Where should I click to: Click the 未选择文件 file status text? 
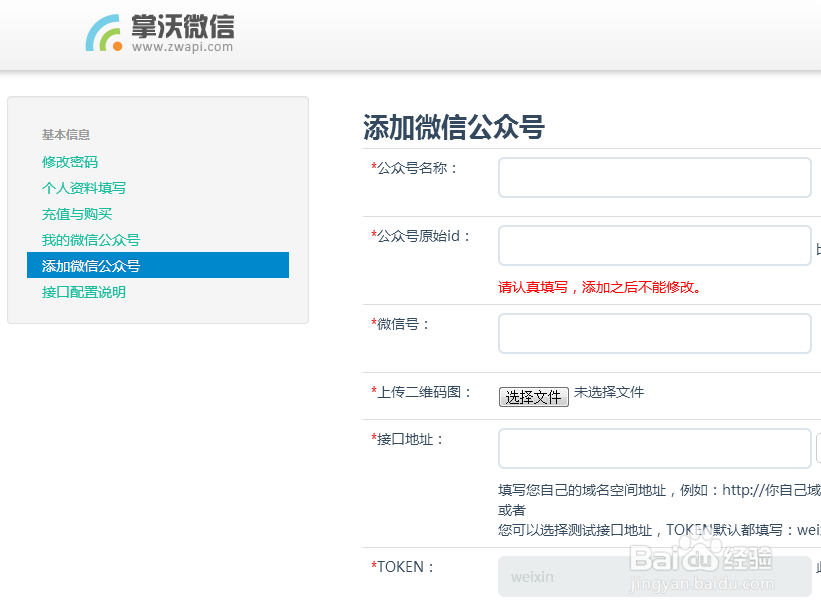[609, 392]
